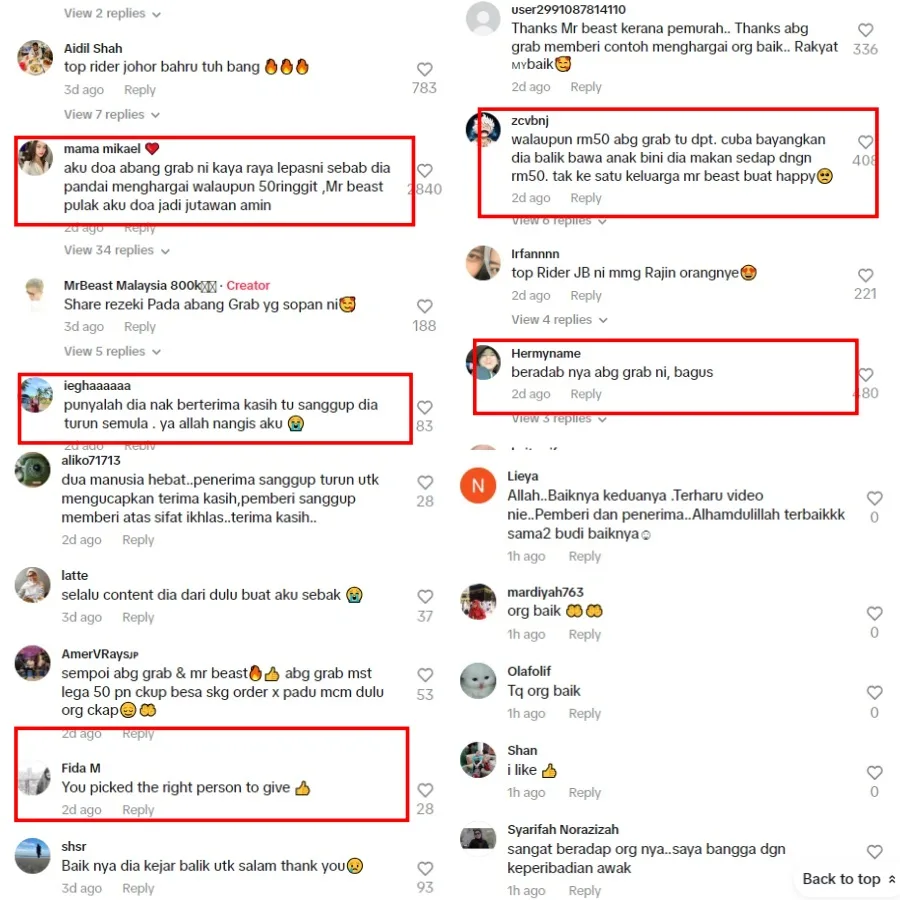
Task: Toggle like on shsr's comment
Action: (425, 869)
